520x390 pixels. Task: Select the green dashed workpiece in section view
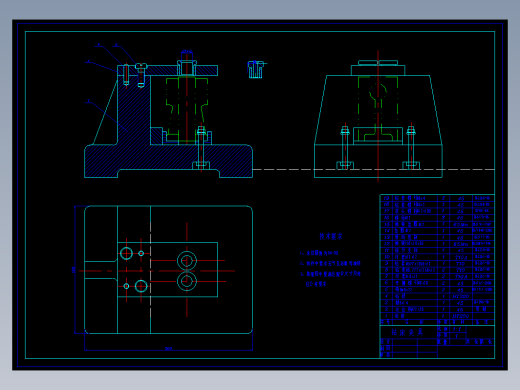pos(187,109)
